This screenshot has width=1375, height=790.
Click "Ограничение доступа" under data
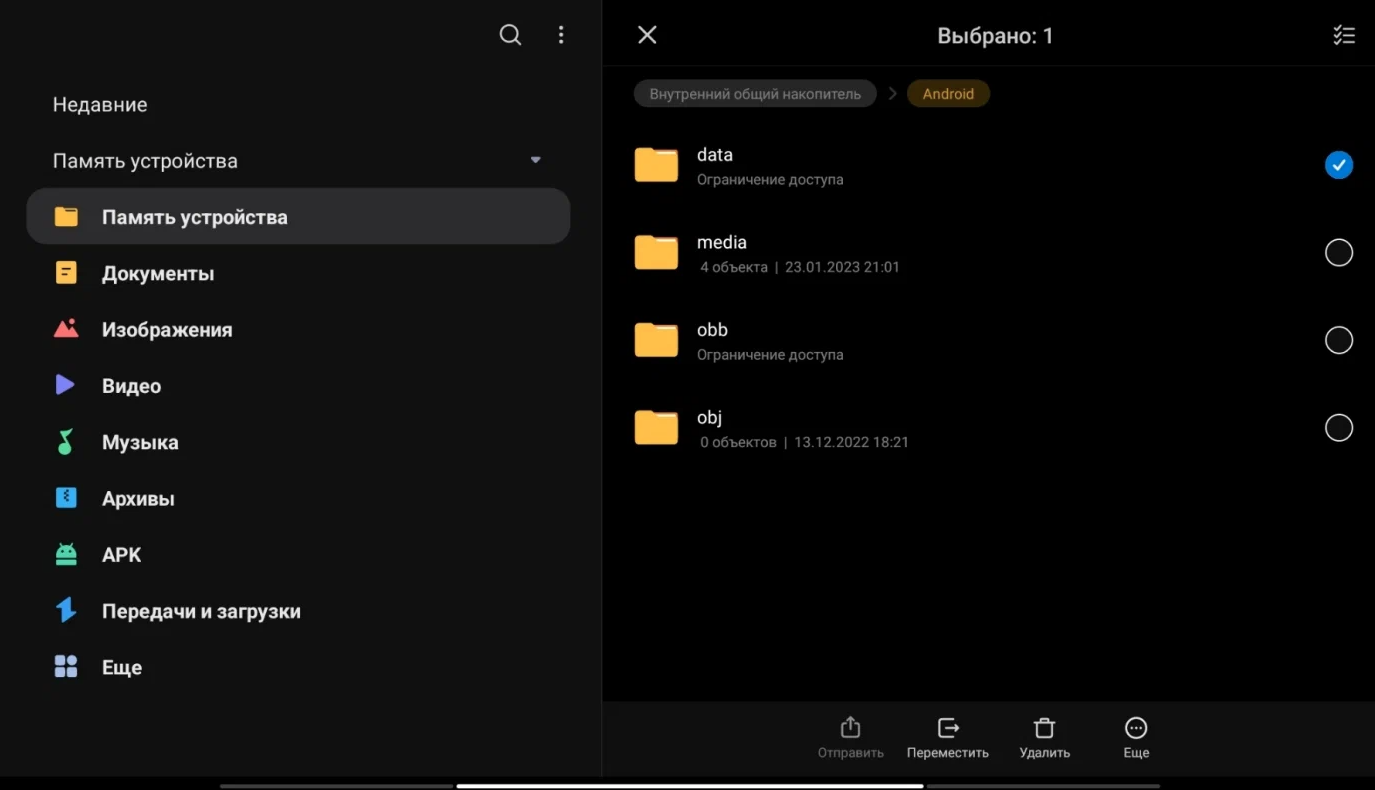[770, 180]
